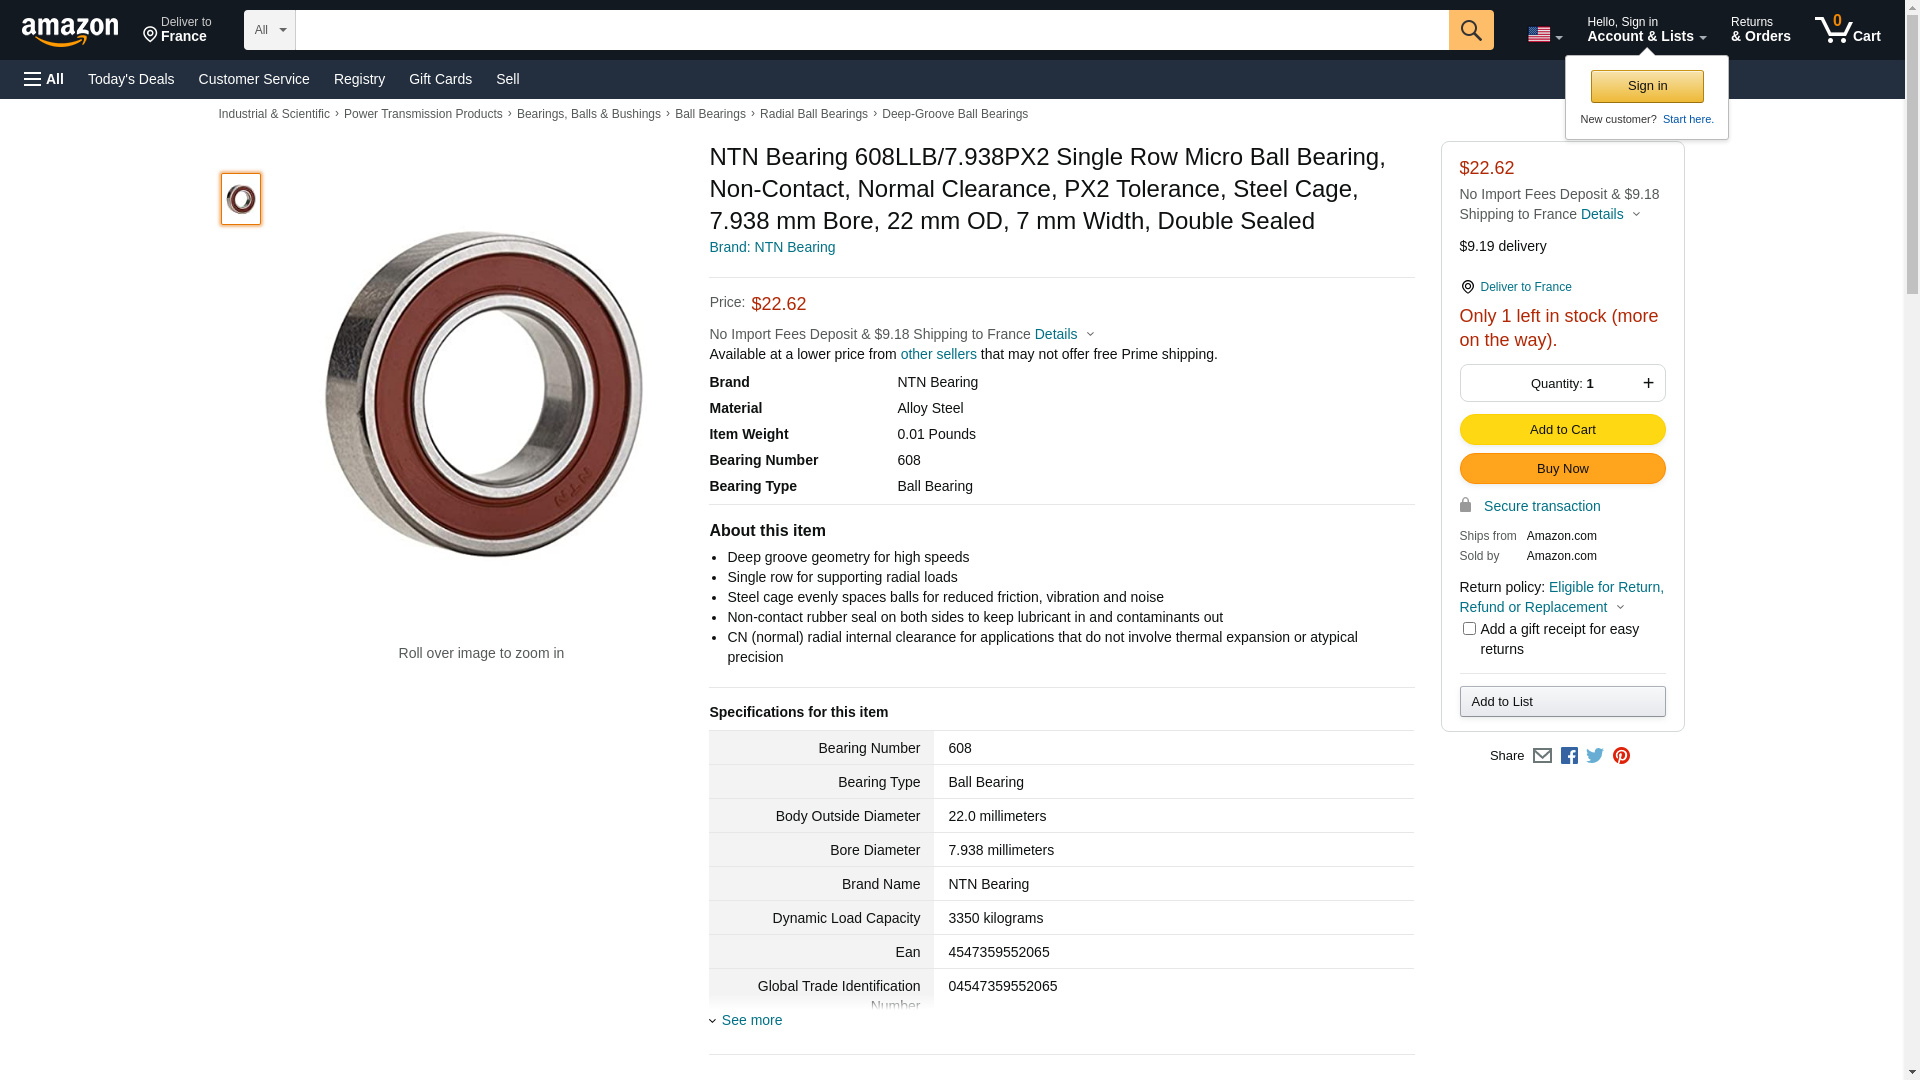This screenshot has width=1920, height=1080.
Task: Click the Amazon logo
Action: (70, 31)
